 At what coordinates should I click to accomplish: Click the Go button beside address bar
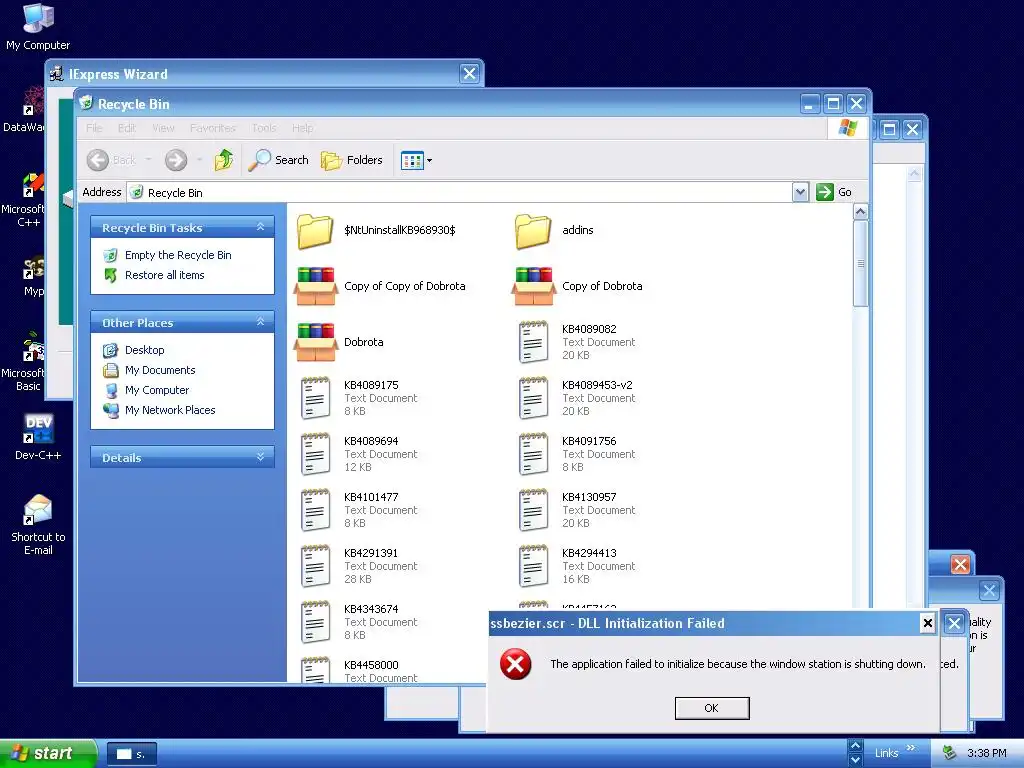(x=835, y=192)
